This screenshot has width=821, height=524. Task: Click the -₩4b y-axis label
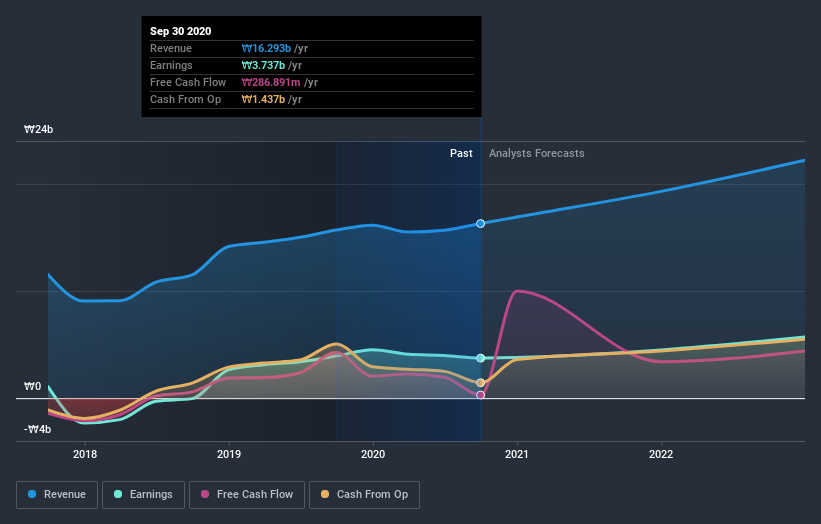point(38,429)
